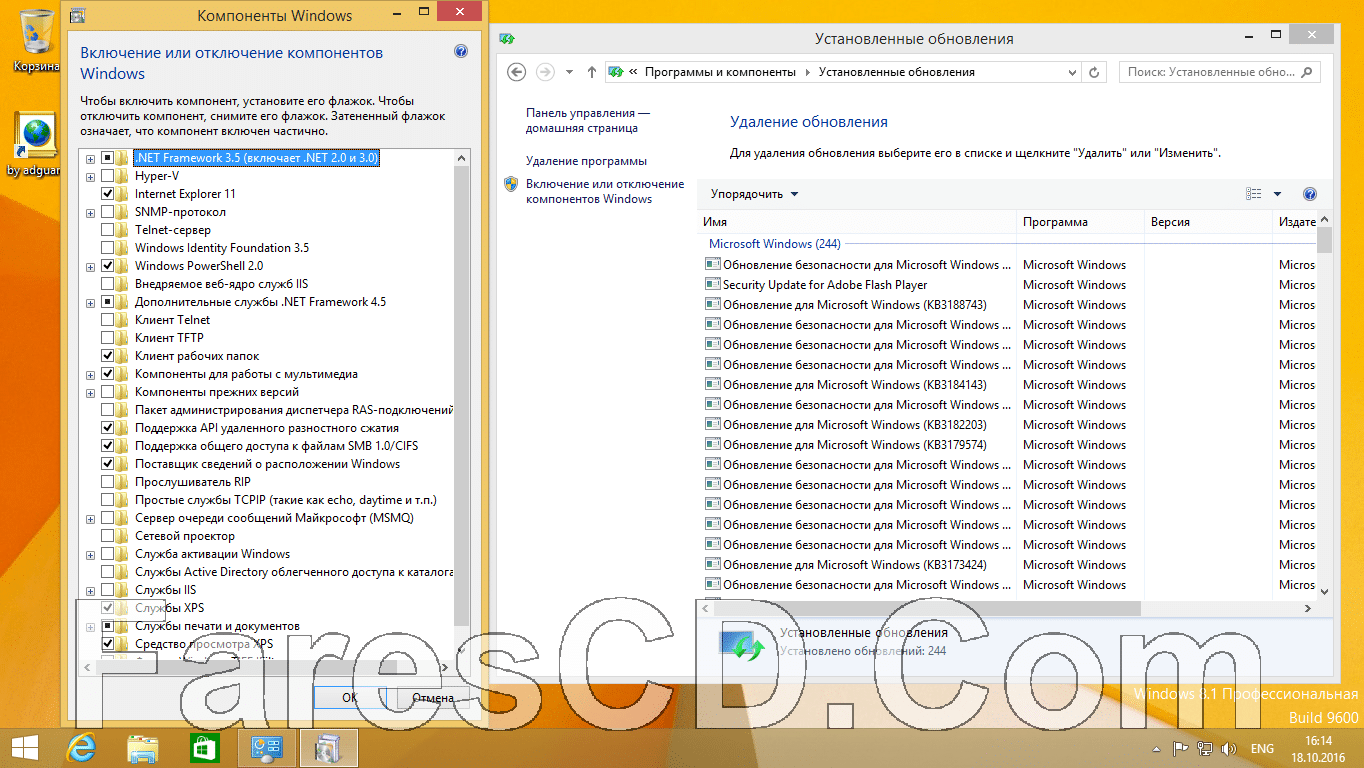Image resolution: width=1364 pixels, height=768 pixels.
Task: Open recent locations dropdown next to Forward
Action: point(569,72)
